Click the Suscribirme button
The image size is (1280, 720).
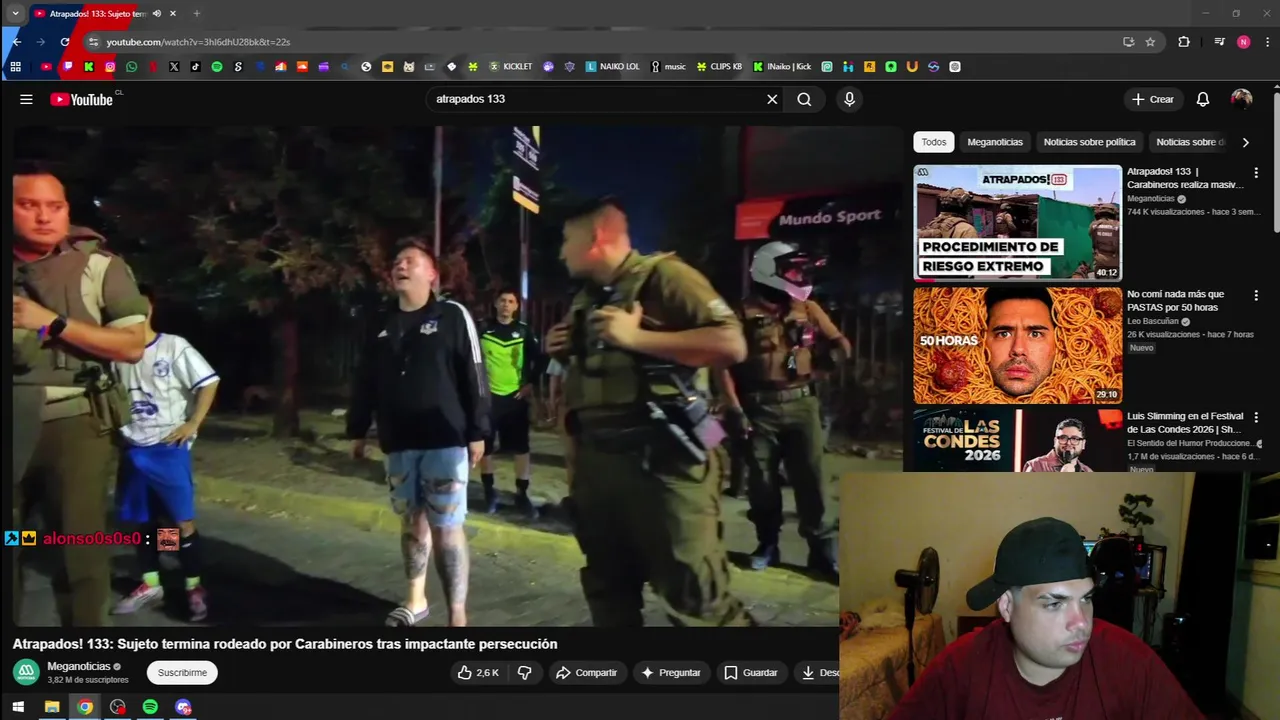(182, 672)
